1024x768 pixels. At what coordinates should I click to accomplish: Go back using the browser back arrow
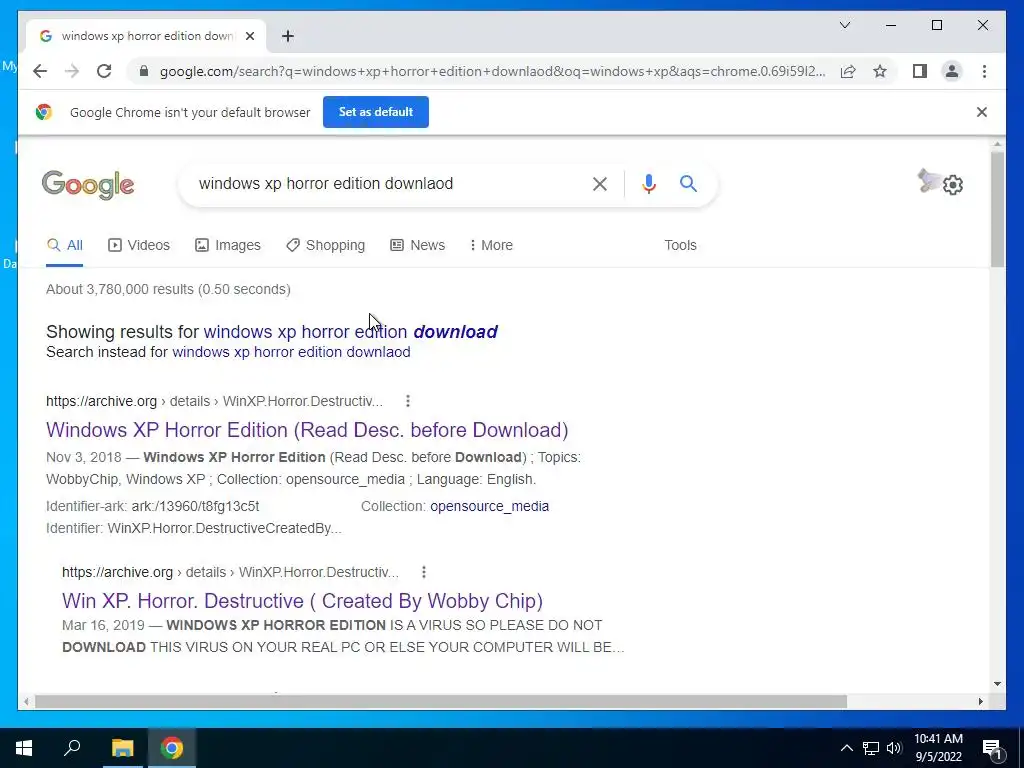40,71
